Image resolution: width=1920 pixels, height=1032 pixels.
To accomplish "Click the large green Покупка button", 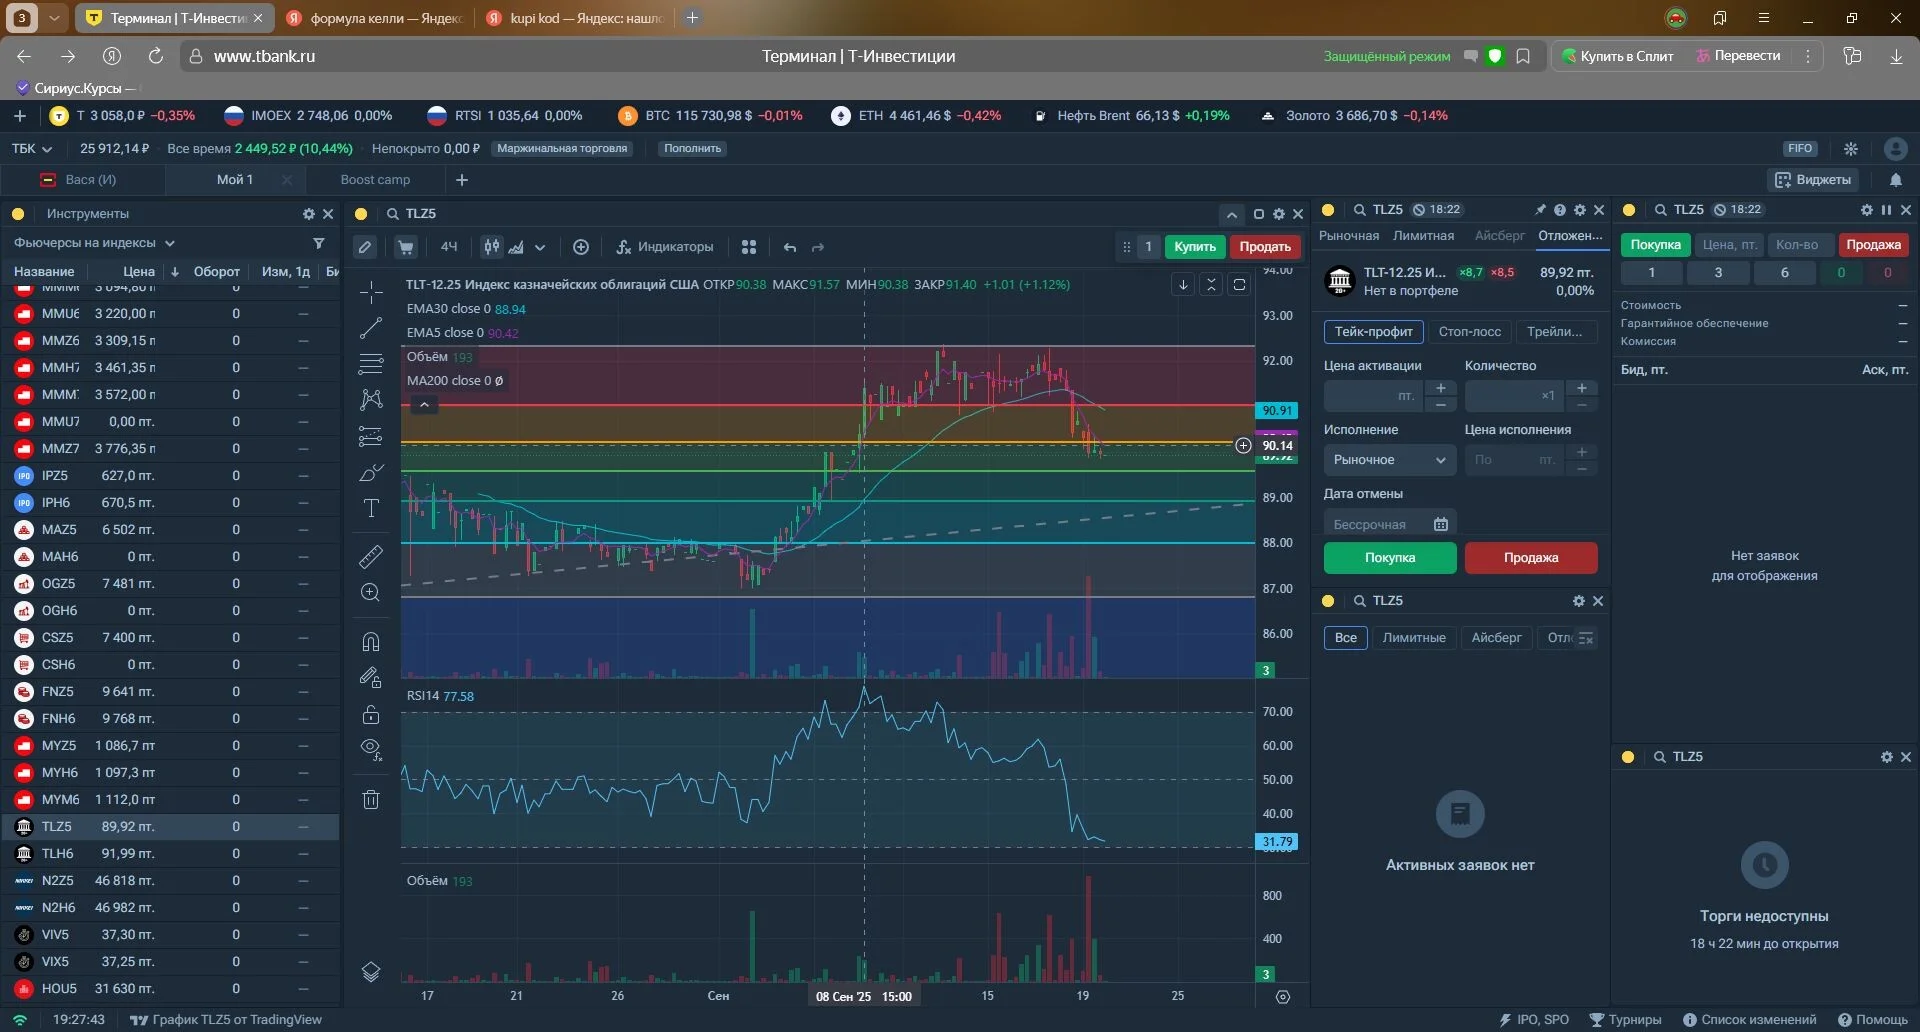I will pyautogui.click(x=1390, y=558).
